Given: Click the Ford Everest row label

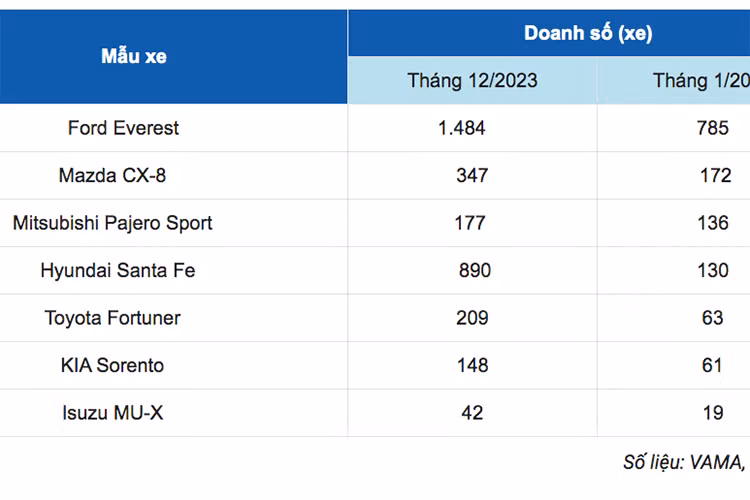Looking at the screenshot, I should coord(124,128).
